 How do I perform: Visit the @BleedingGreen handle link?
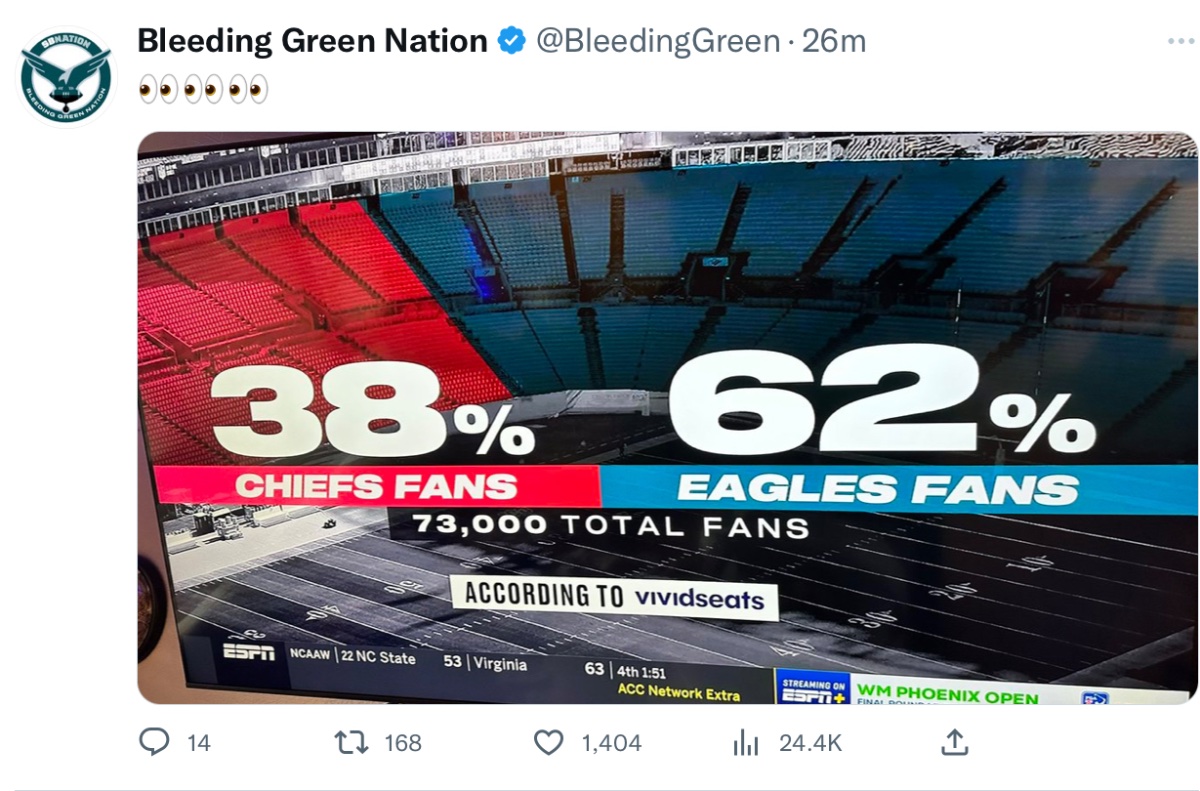pos(658,41)
